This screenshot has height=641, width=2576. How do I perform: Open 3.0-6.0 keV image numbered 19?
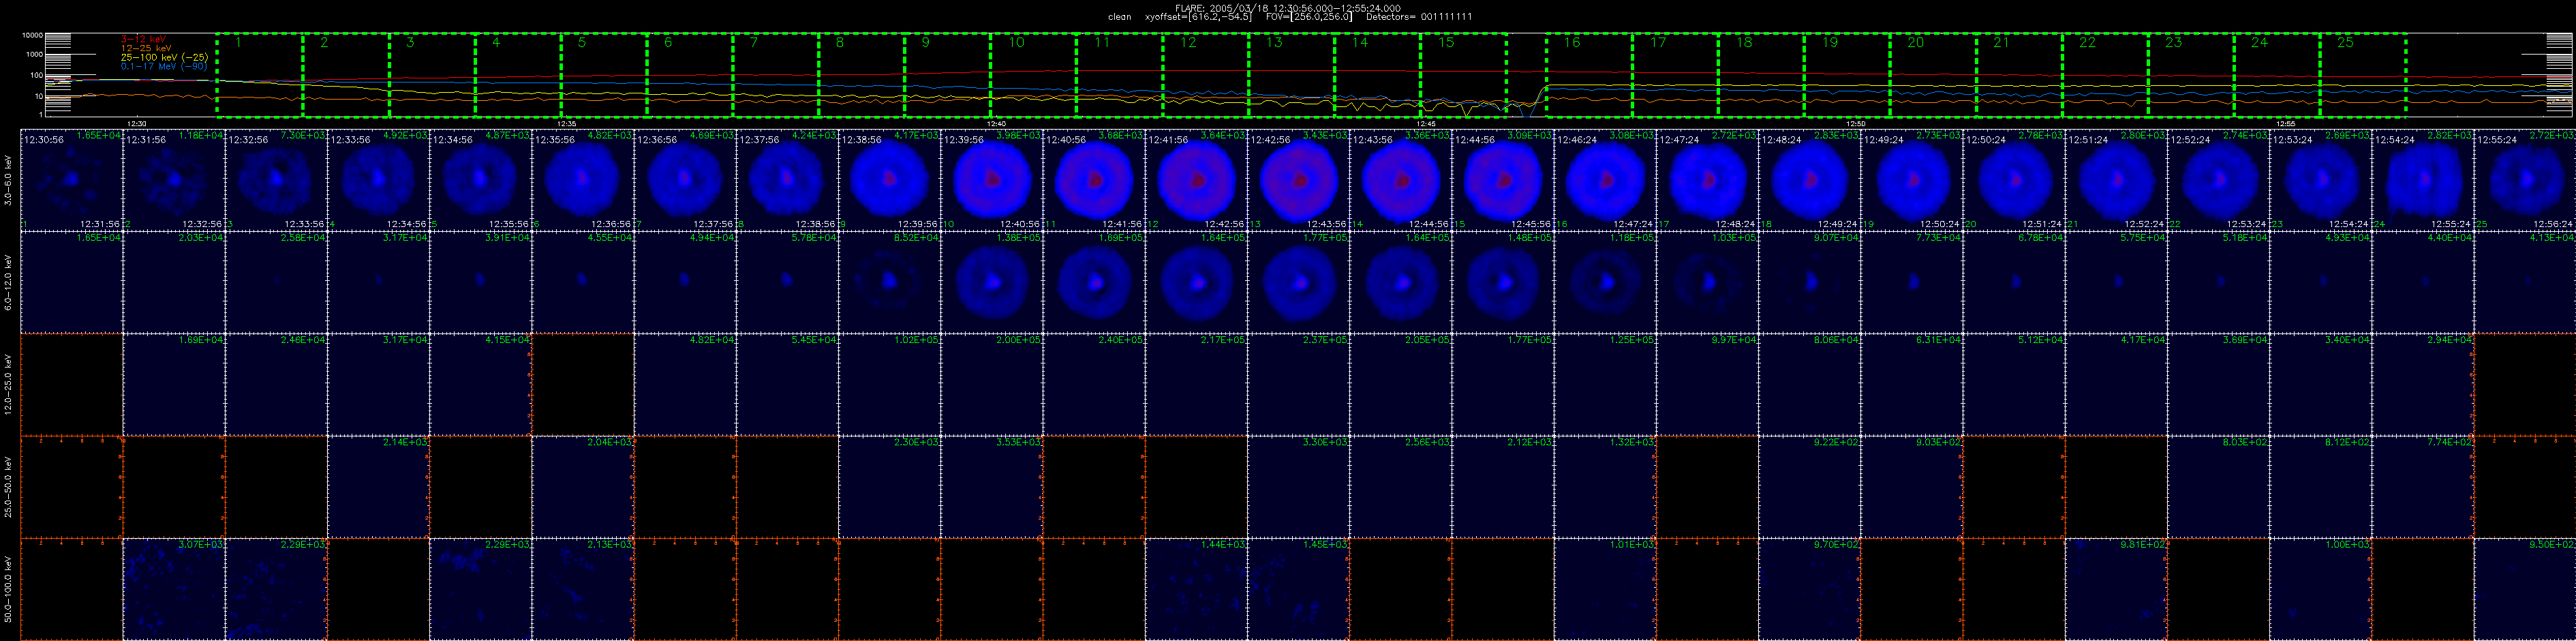1911,180
